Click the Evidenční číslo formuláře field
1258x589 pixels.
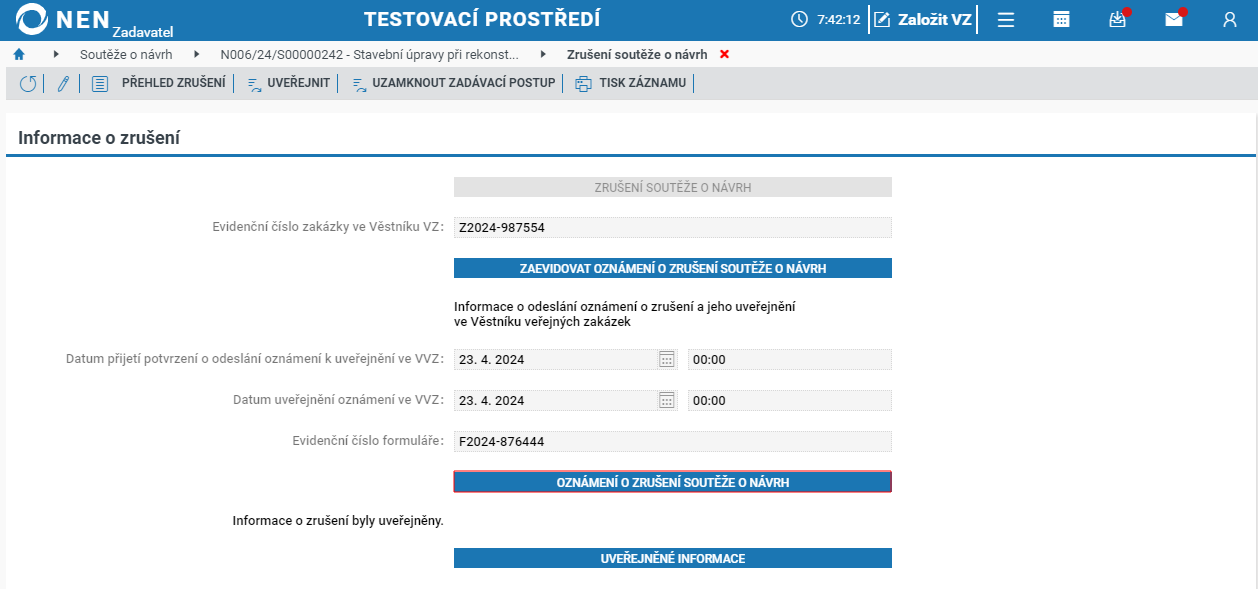tap(673, 441)
